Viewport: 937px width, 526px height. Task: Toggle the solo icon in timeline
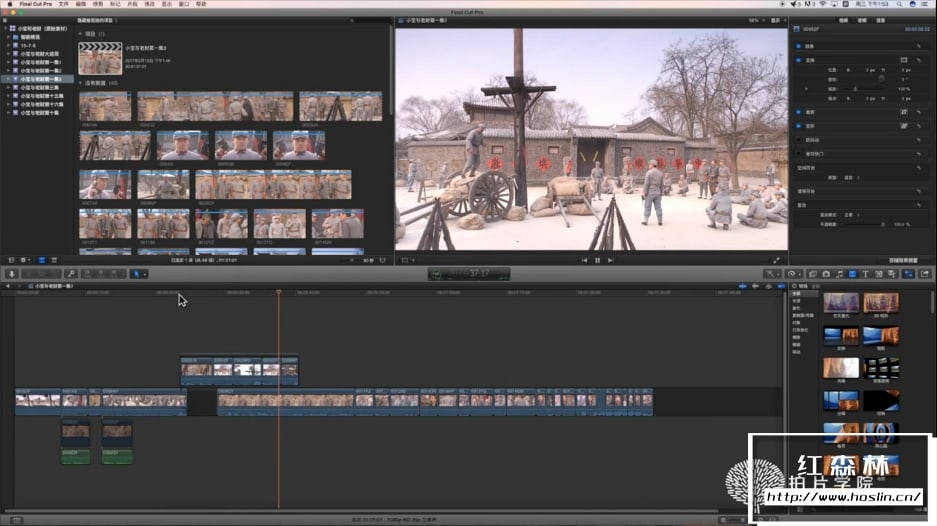768,286
